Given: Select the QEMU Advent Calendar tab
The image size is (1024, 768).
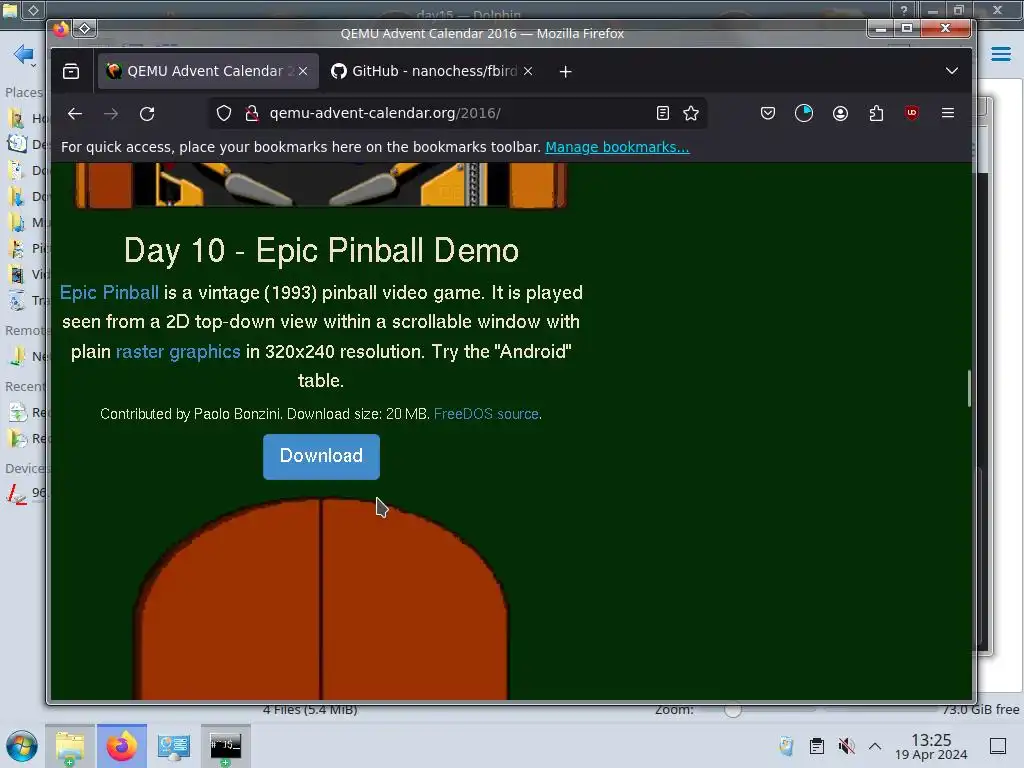Looking at the screenshot, I should click(208, 71).
